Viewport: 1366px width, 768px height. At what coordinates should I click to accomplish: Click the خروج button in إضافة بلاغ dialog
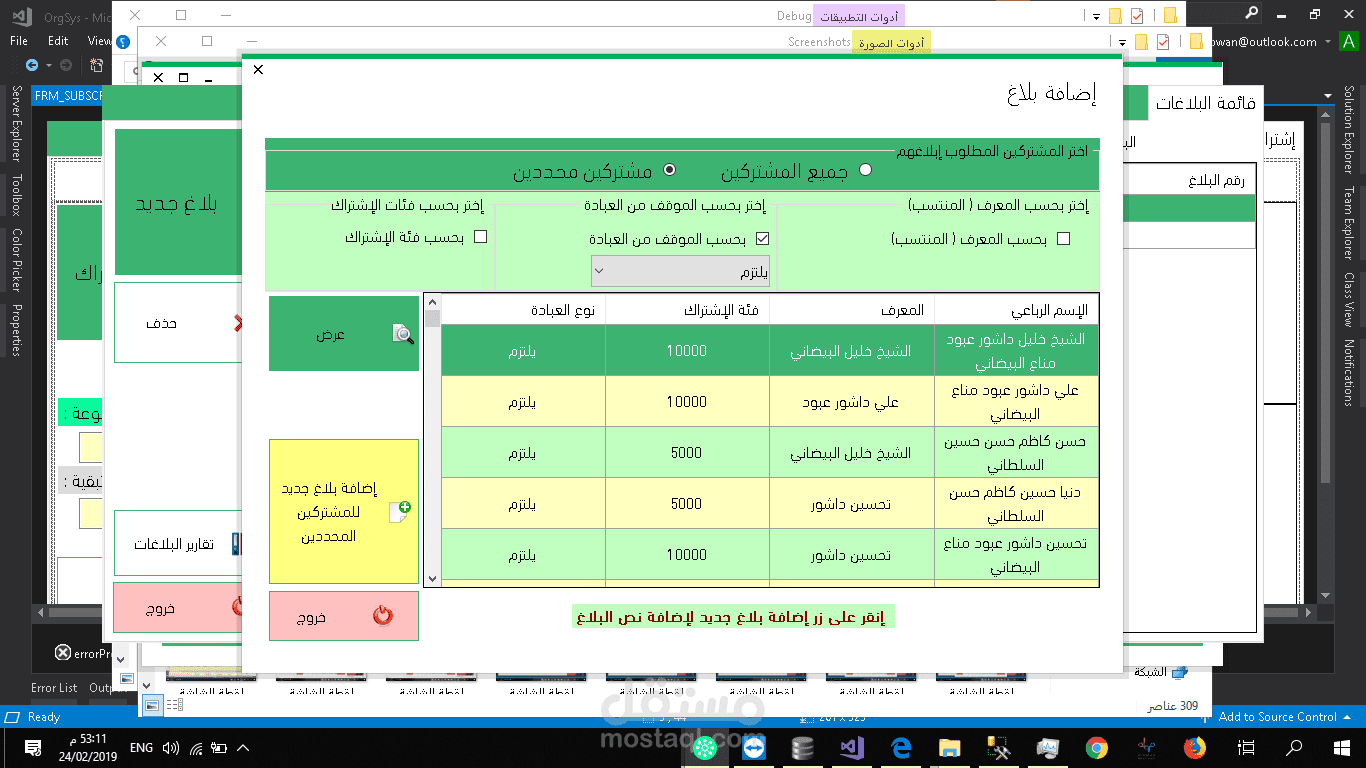344,616
